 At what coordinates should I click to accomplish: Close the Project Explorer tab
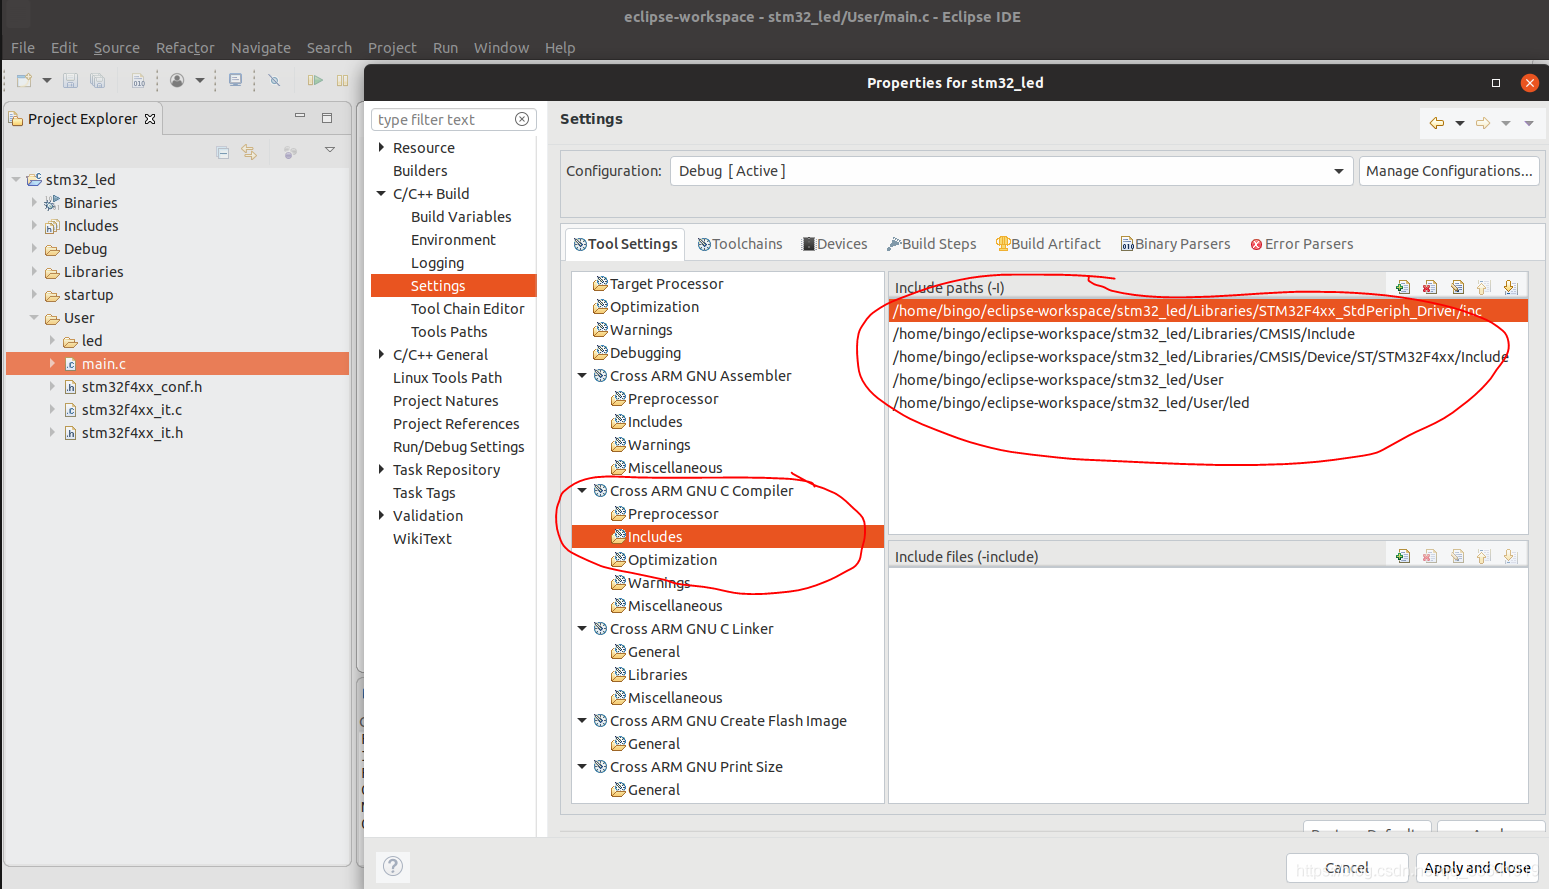point(150,119)
